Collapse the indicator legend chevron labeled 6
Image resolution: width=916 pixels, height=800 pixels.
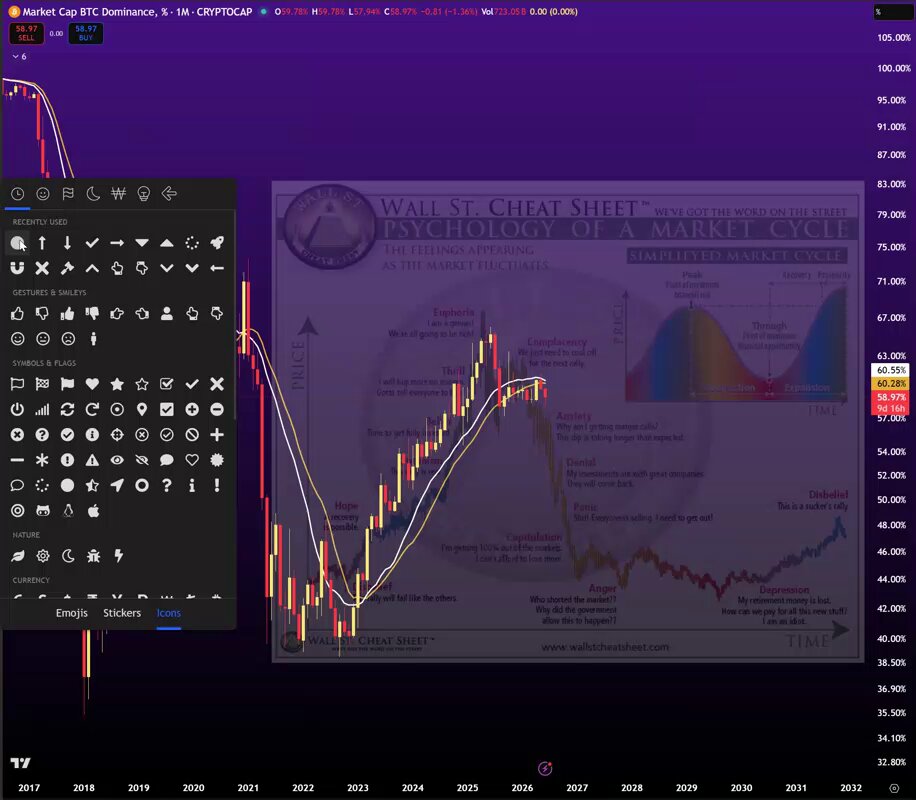(19, 57)
